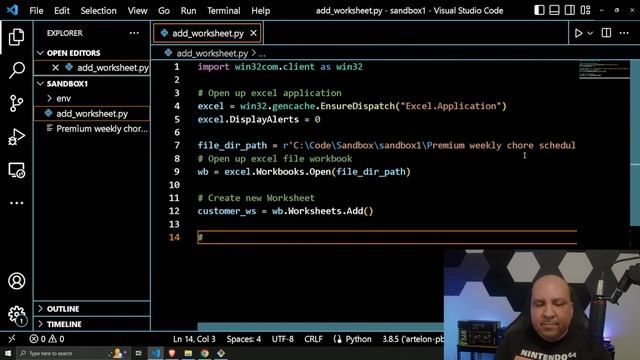Image resolution: width=640 pixels, height=360 pixels.
Task: Toggle the bottom panel
Action: [x=554, y=10]
